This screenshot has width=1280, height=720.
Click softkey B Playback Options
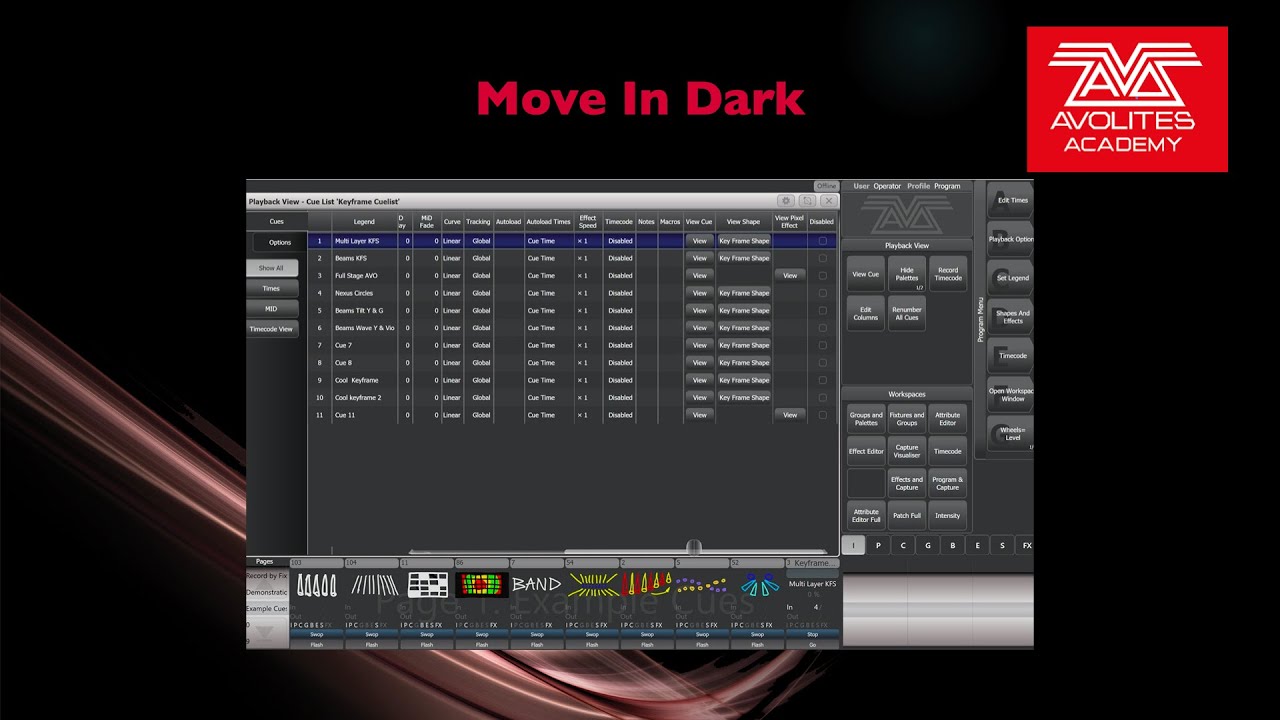(x=1011, y=240)
